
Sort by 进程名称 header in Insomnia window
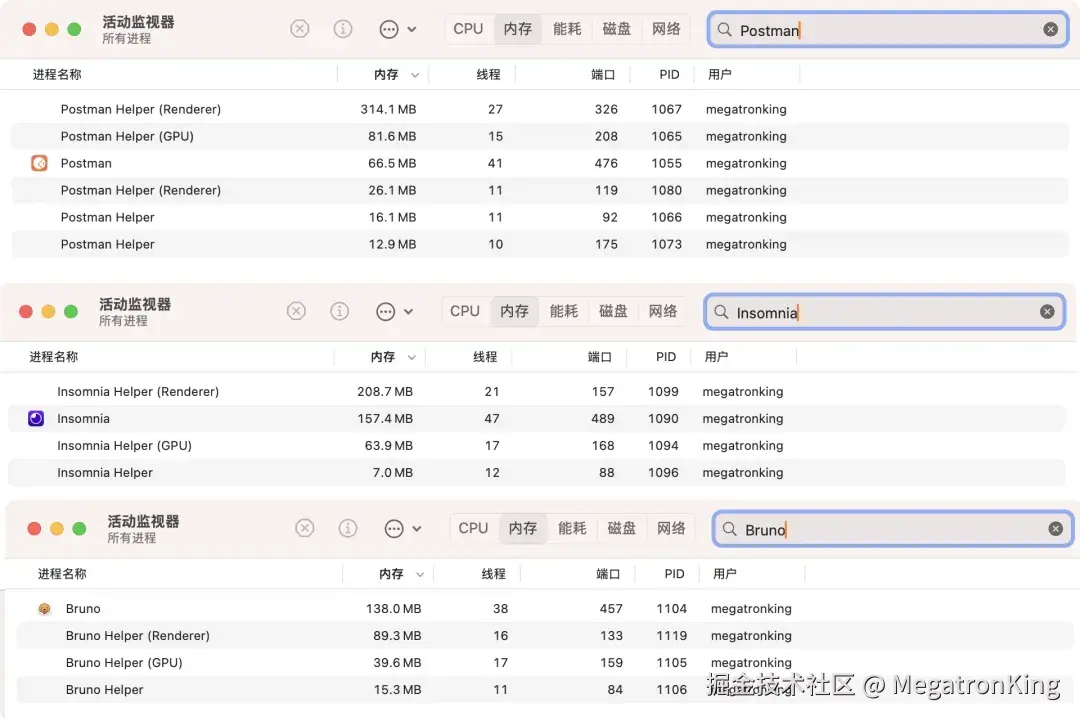54,357
